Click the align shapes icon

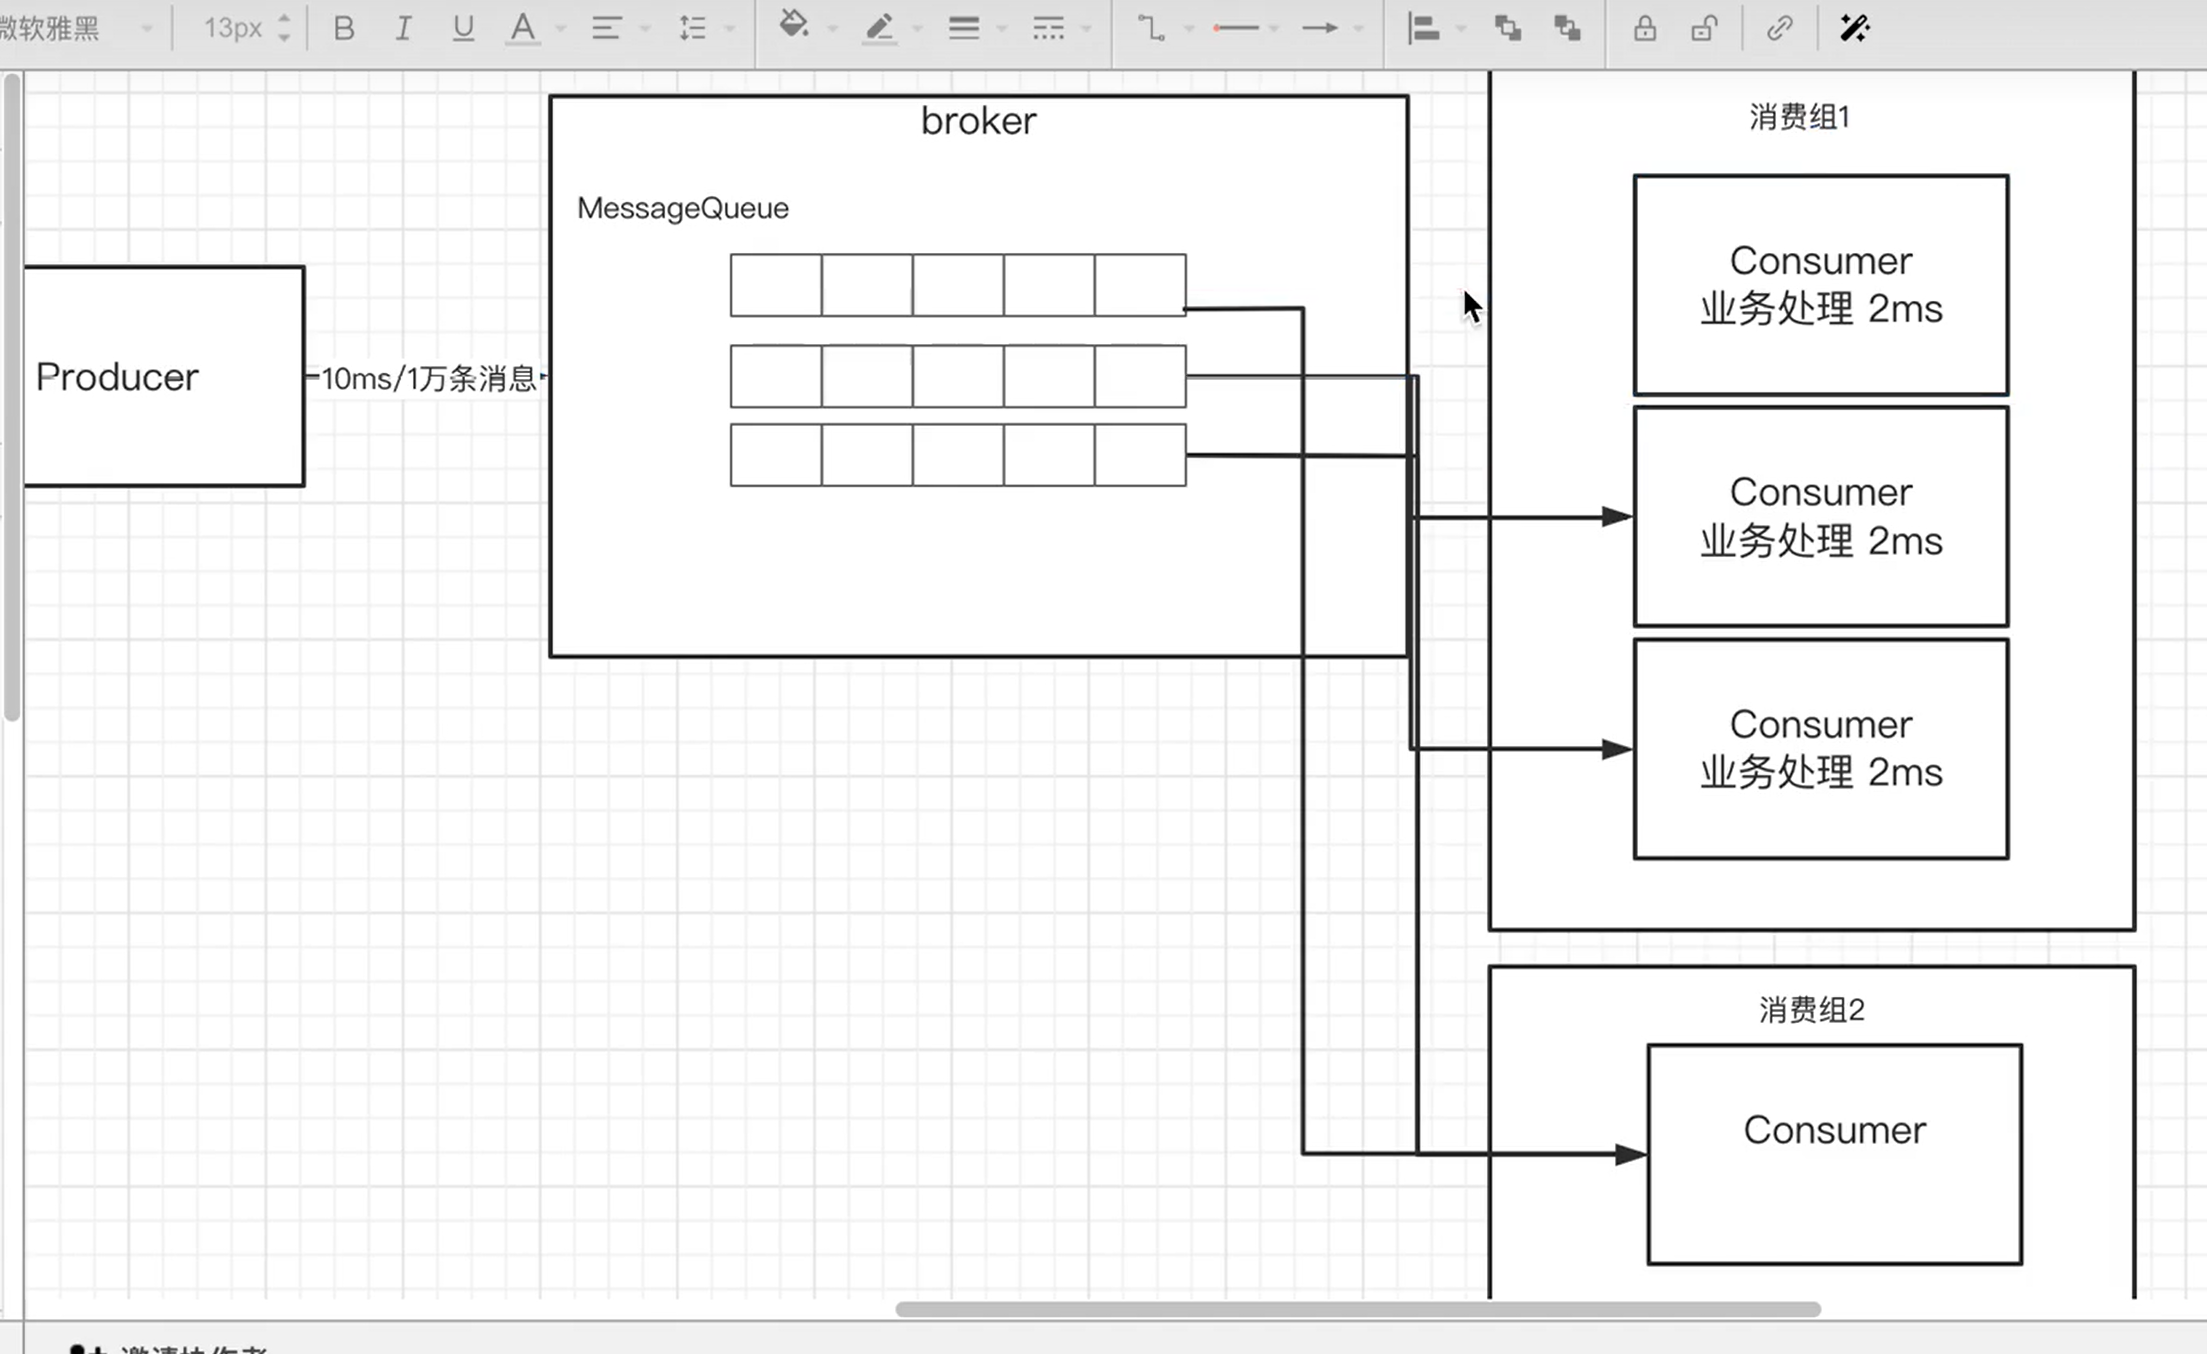coord(1423,28)
